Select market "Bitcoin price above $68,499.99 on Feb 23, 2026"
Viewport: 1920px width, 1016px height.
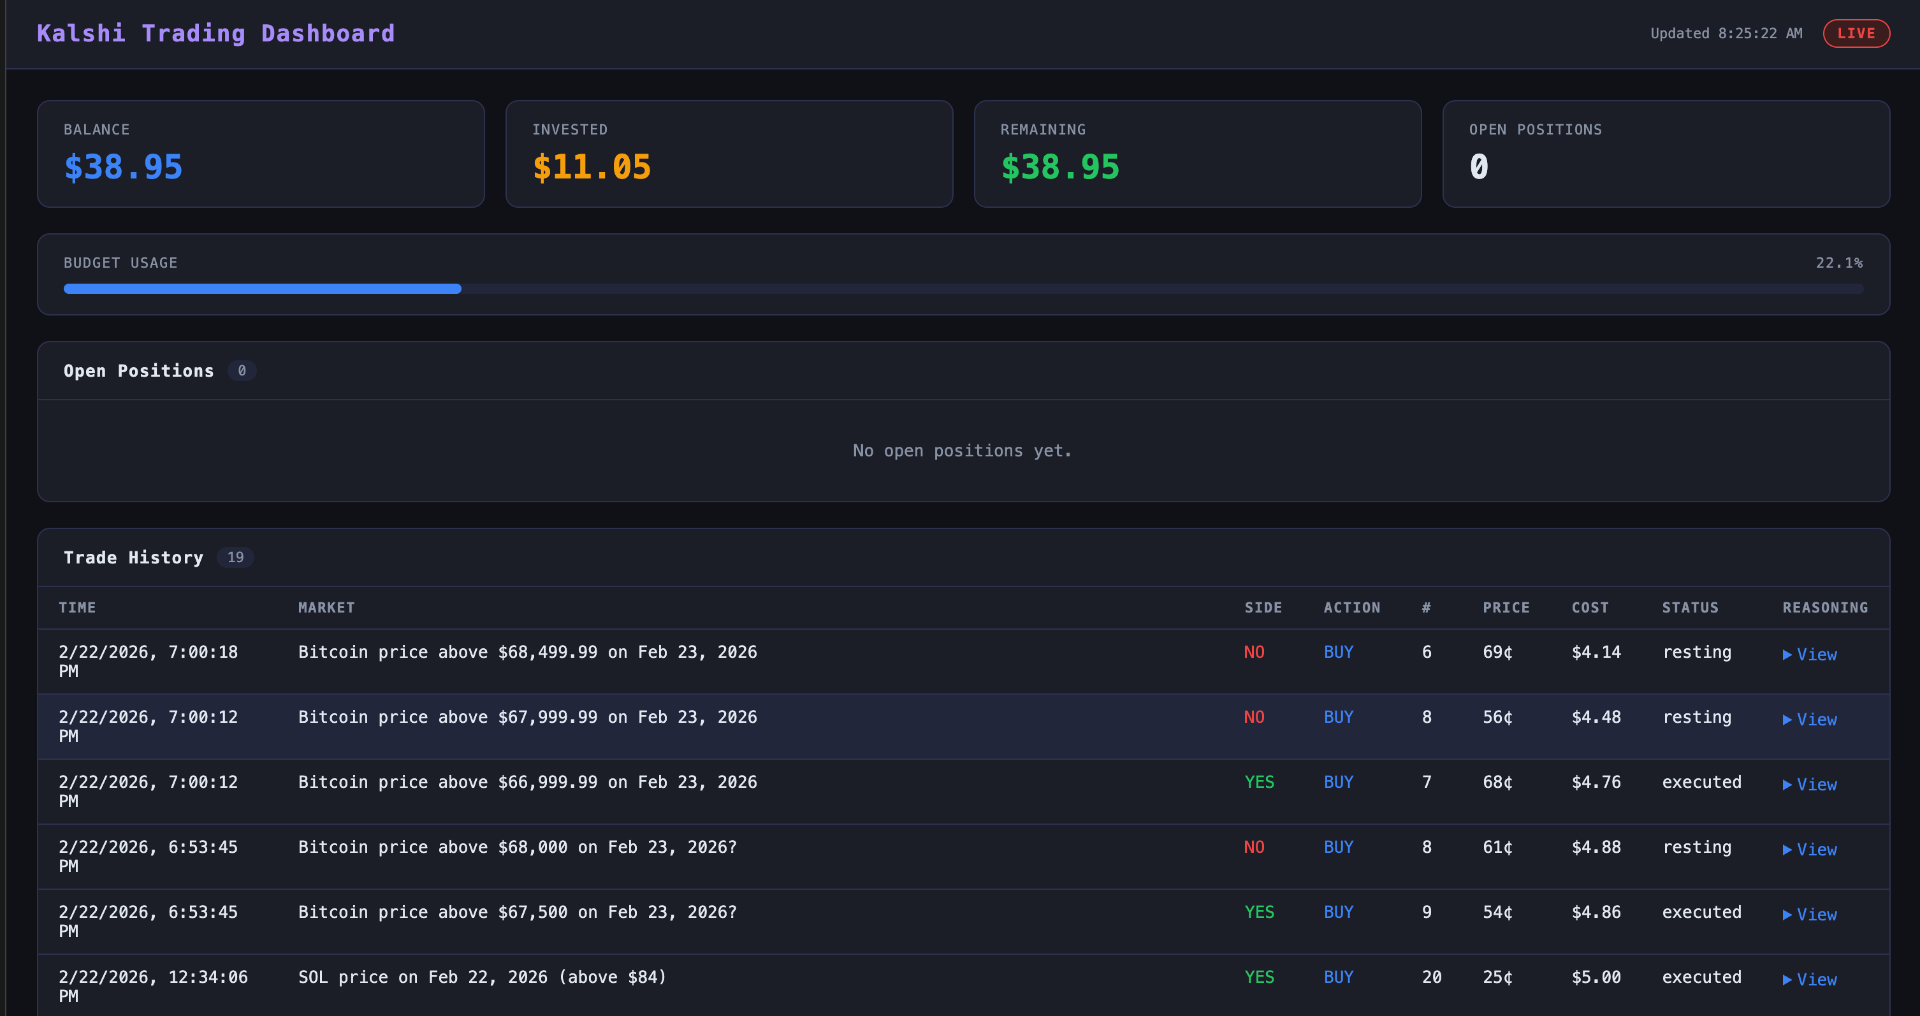point(528,652)
